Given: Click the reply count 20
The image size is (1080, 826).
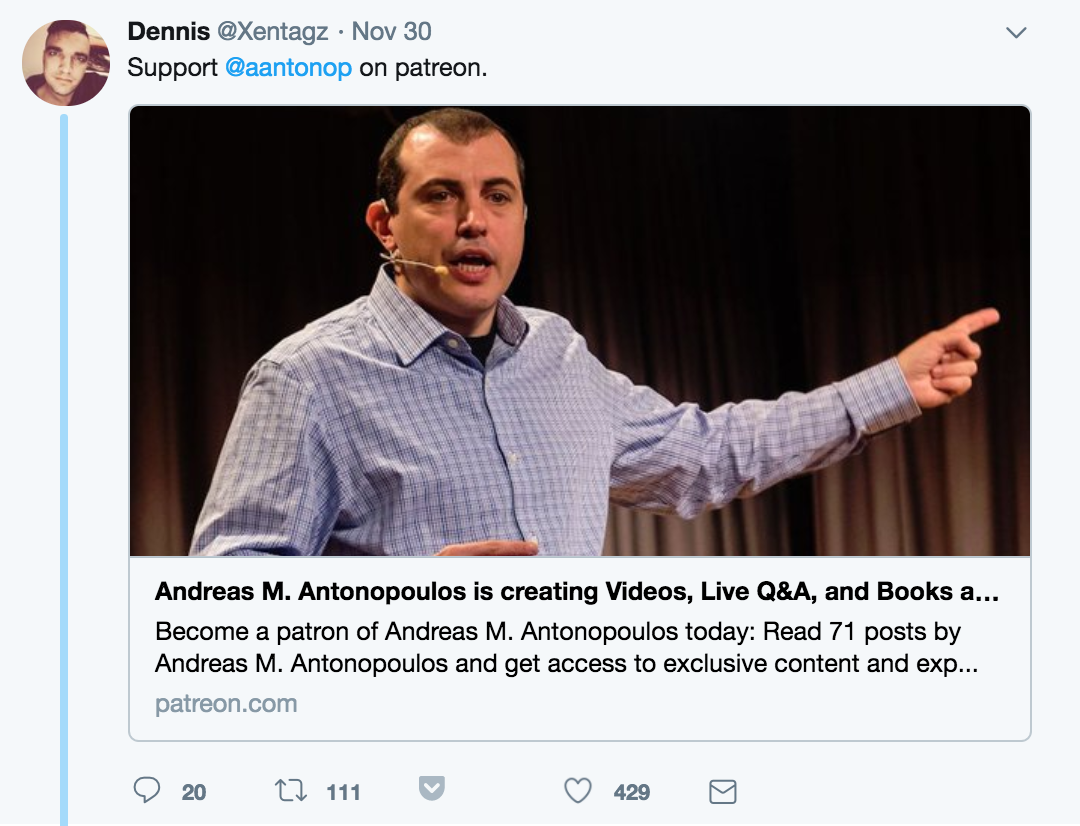Looking at the screenshot, I should (x=194, y=792).
